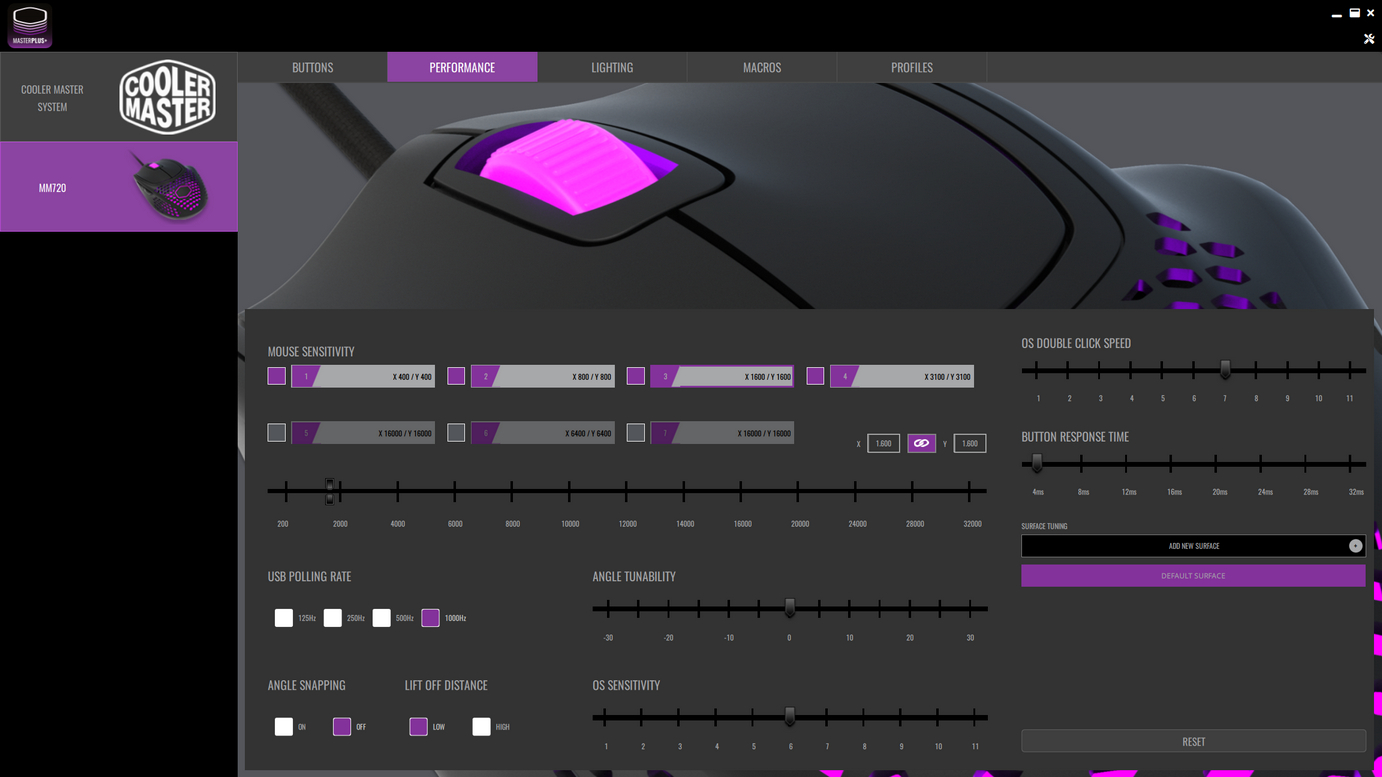1382x777 pixels.
Task: Select DPI preset 6 X 6400 / Y 6400
Action: (x=543, y=433)
